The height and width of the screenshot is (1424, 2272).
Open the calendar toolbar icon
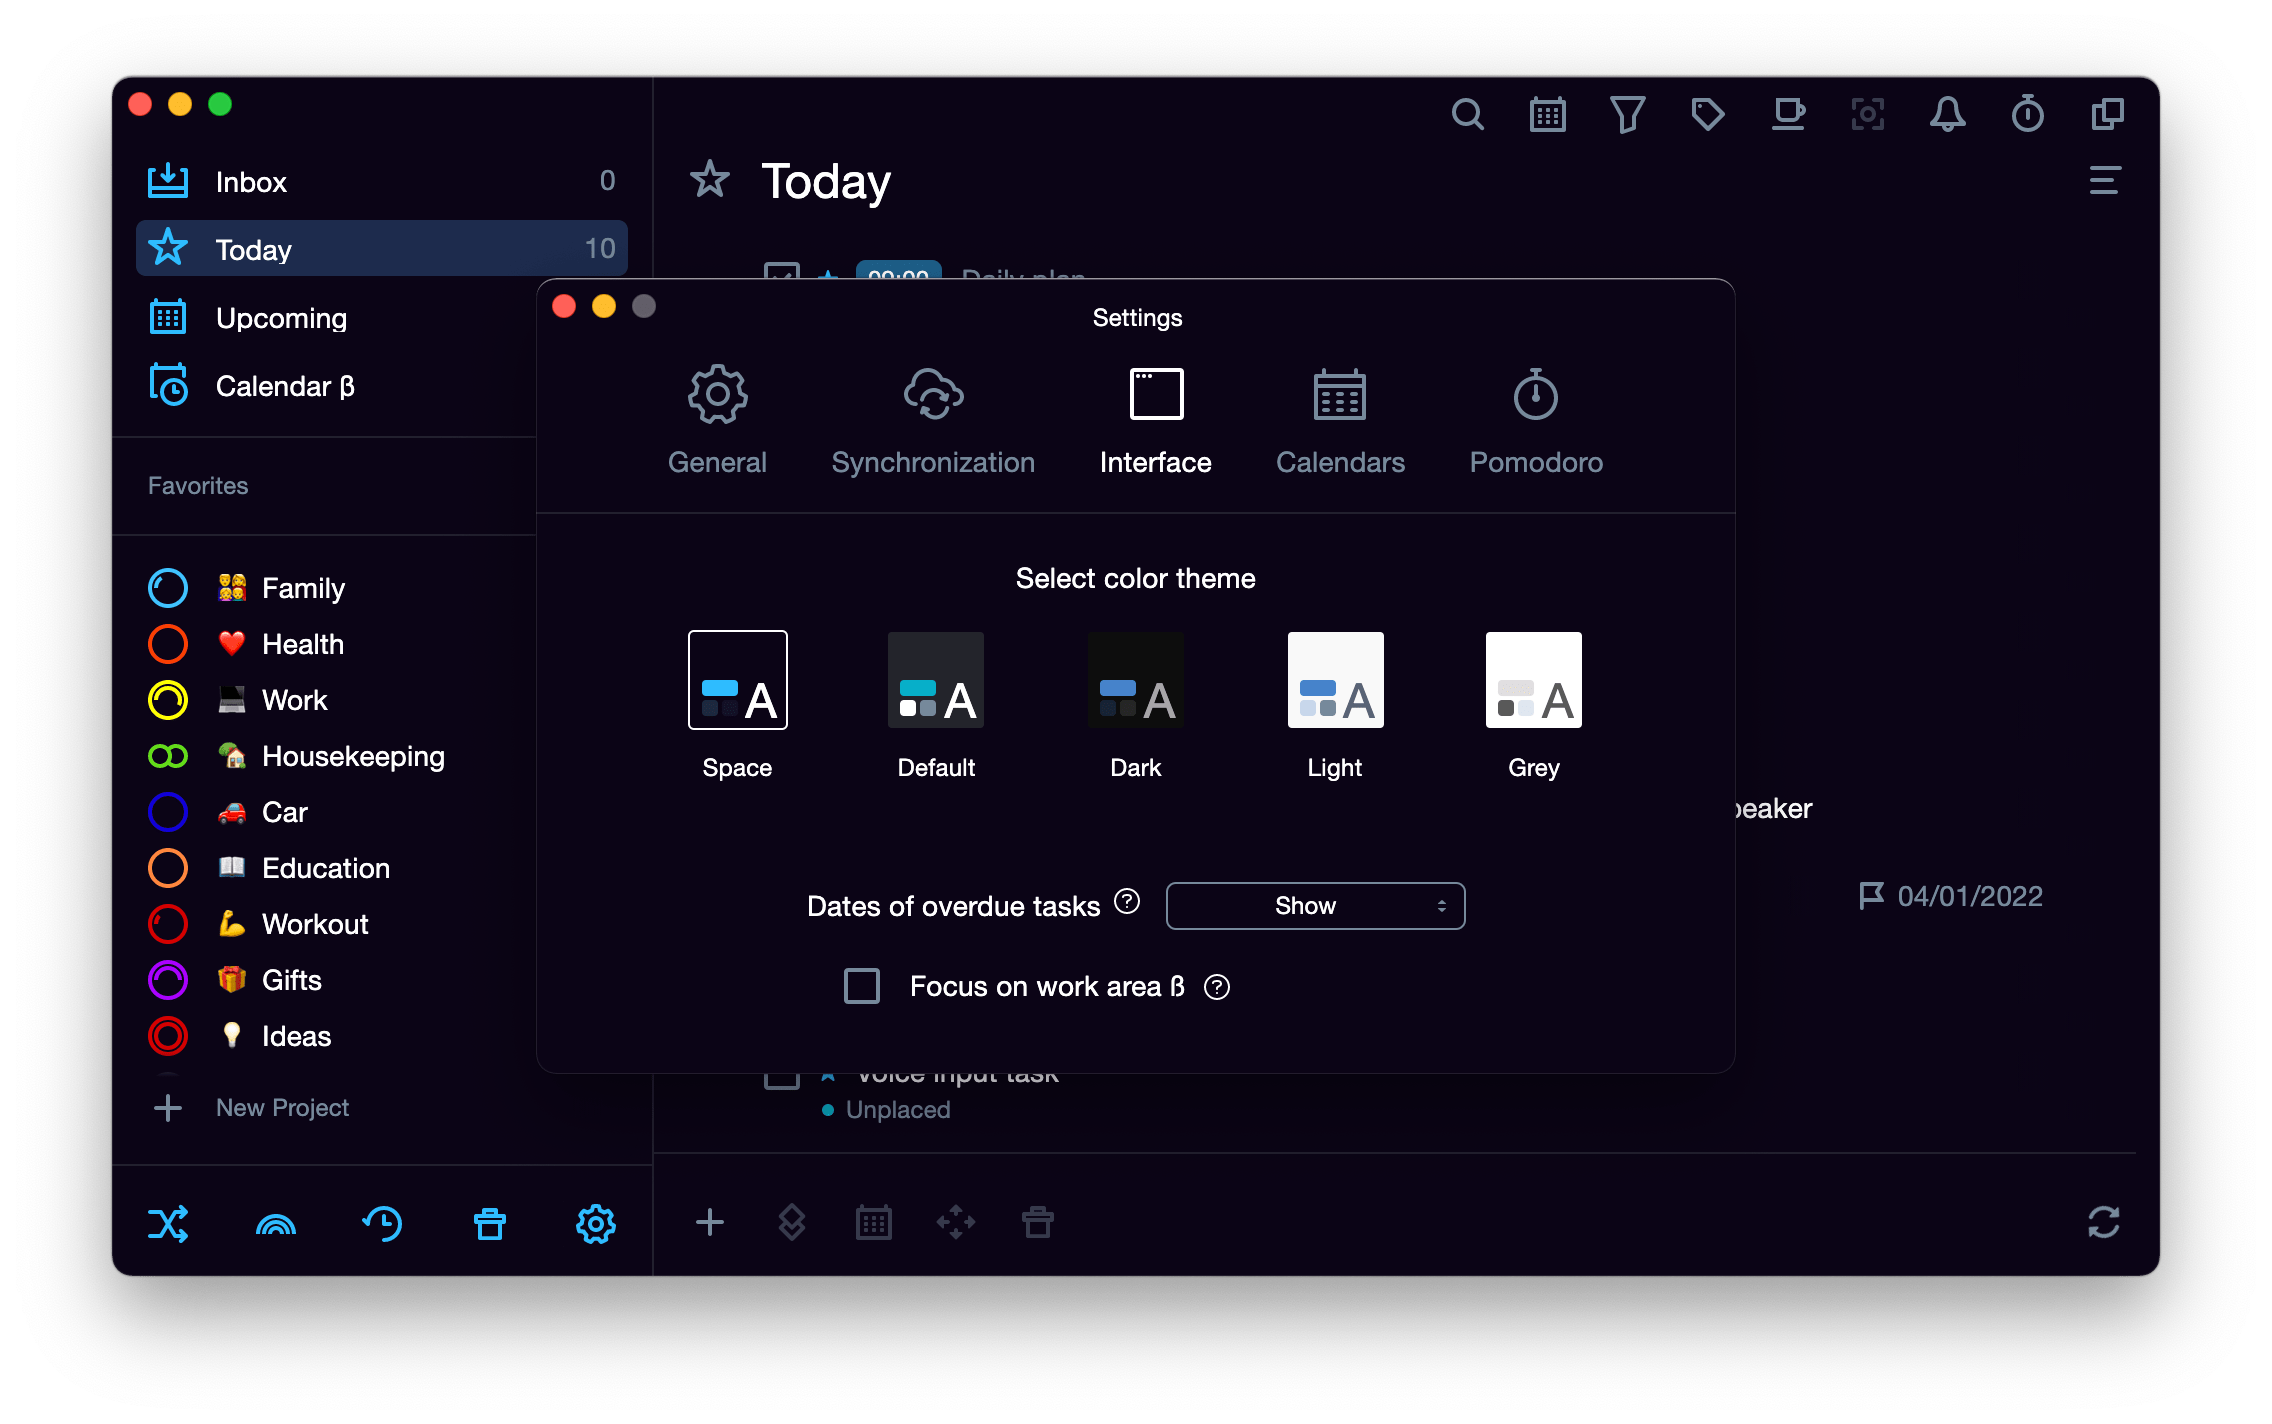tap(1547, 114)
